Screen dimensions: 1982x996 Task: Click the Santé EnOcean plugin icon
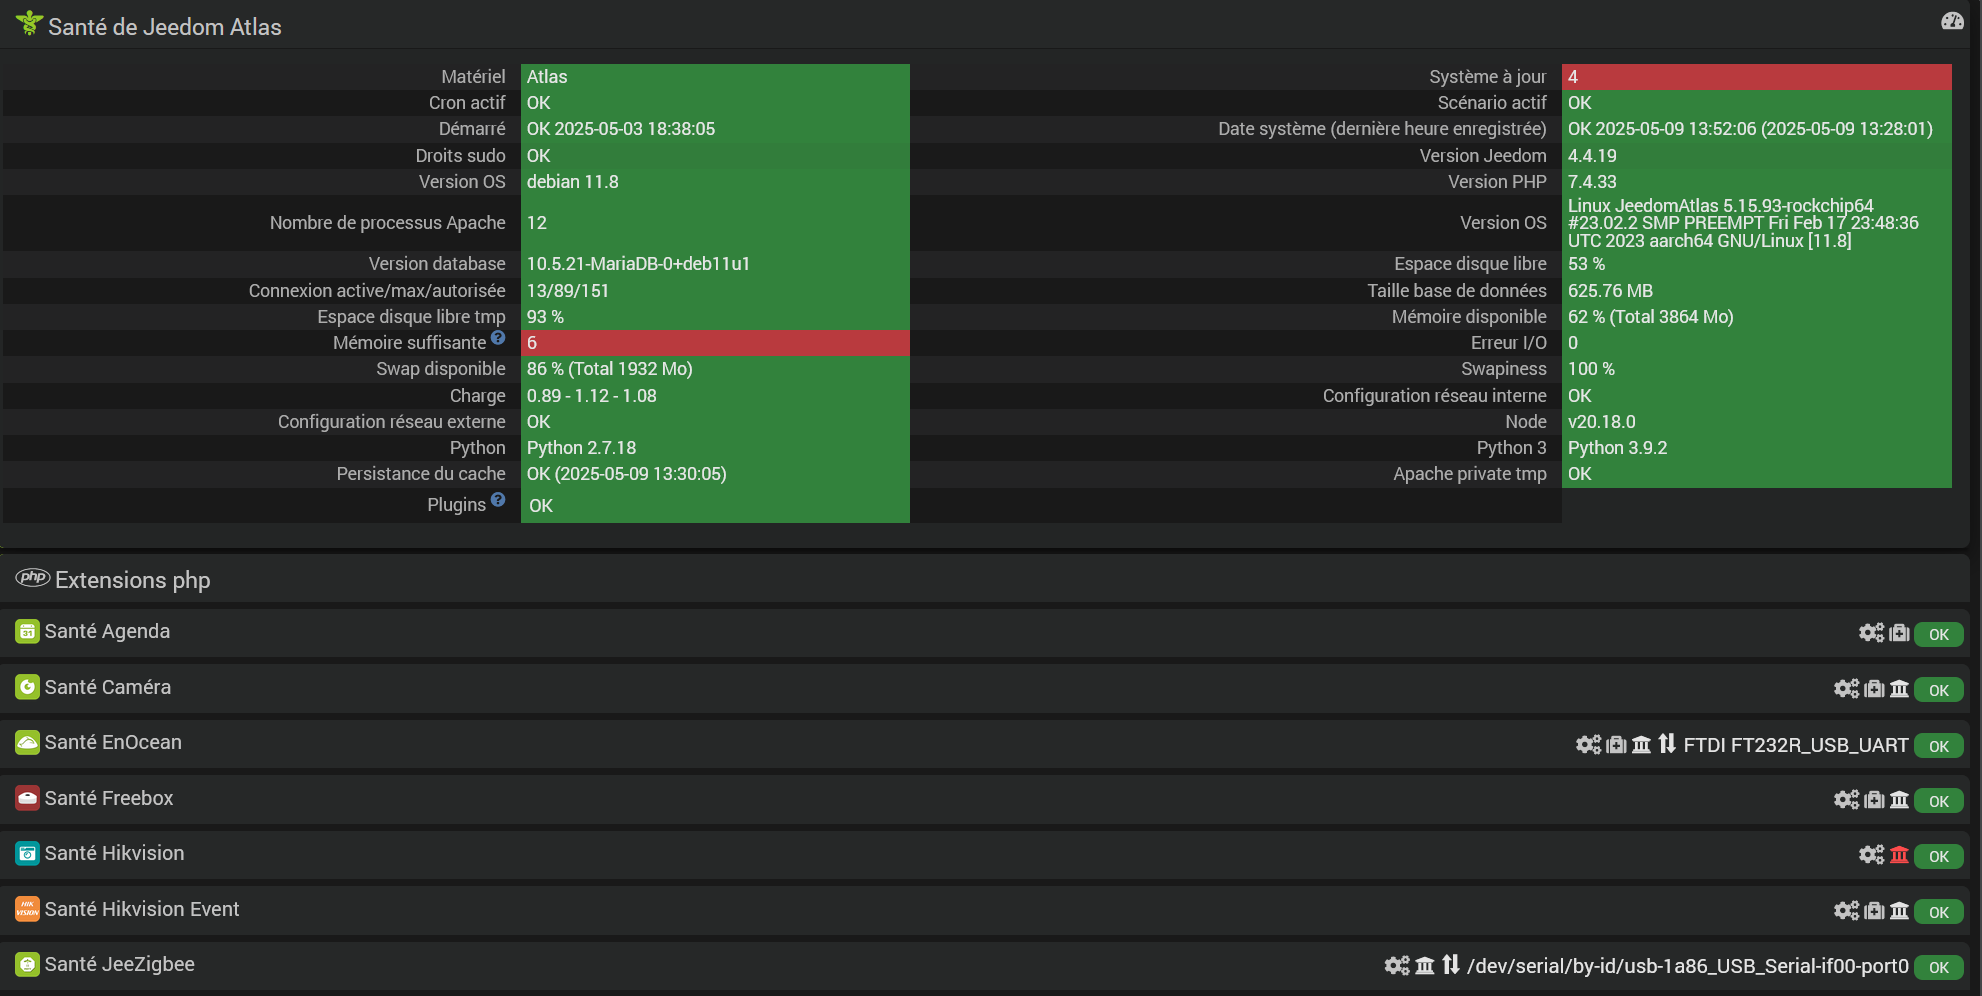coord(27,742)
